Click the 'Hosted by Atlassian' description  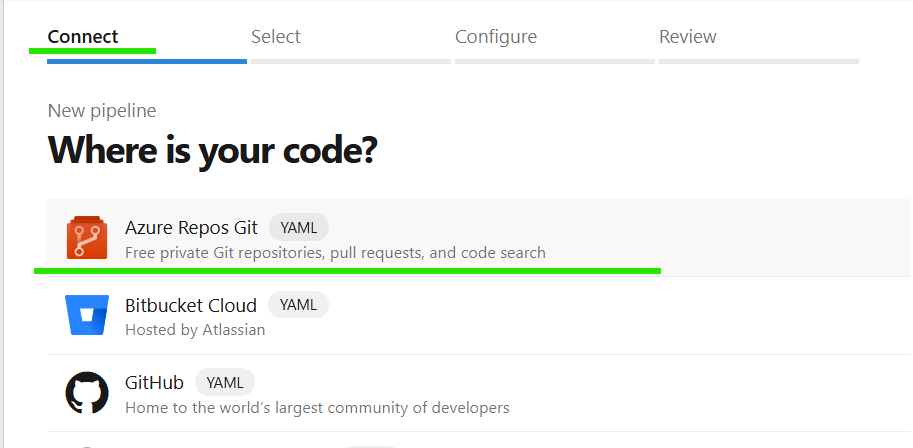click(x=195, y=330)
